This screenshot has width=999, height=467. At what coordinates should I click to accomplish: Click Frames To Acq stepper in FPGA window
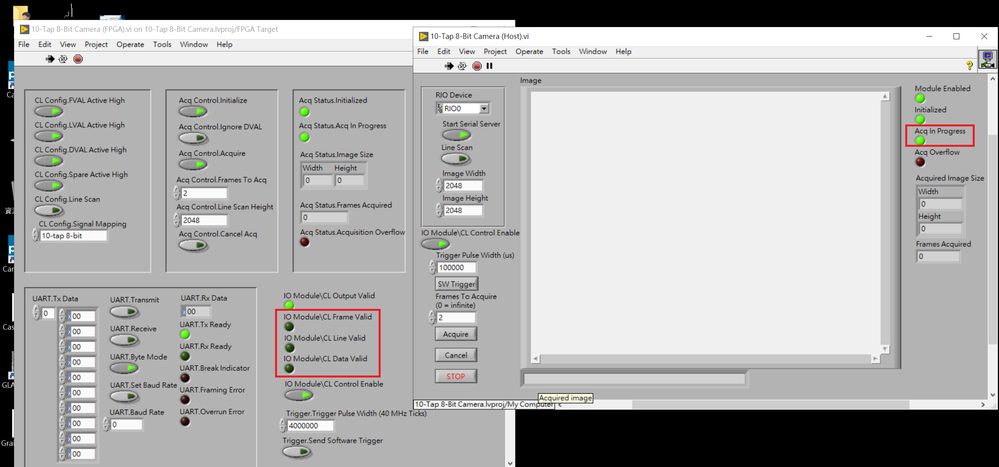(176, 193)
